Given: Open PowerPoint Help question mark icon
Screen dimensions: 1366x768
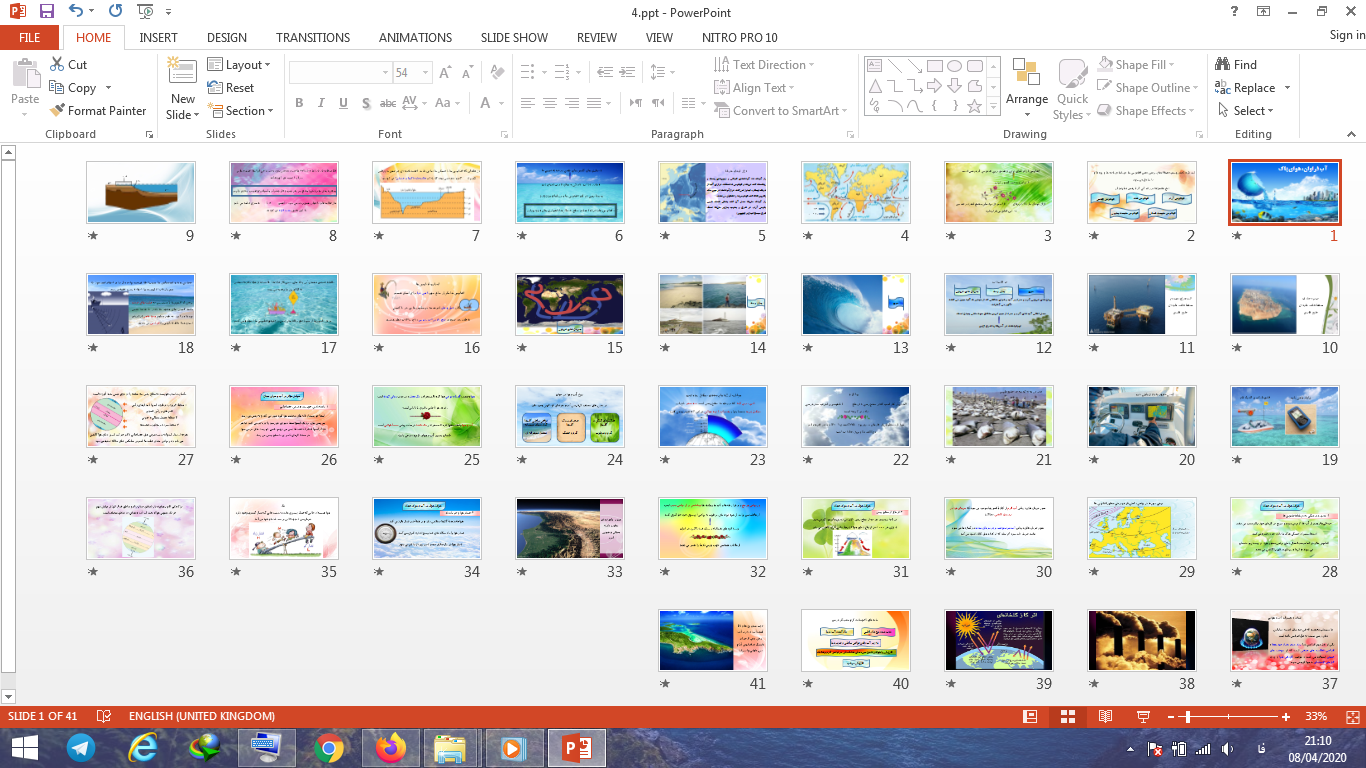Looking at the screenshot, I should [x=1235, y=12].
